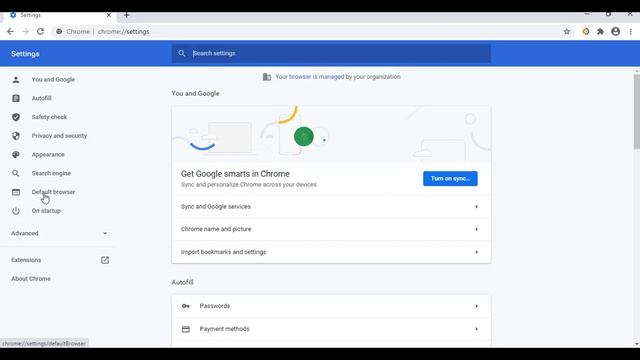
Task: Open a new tab with the plus button
Action: tap(127, 16)
